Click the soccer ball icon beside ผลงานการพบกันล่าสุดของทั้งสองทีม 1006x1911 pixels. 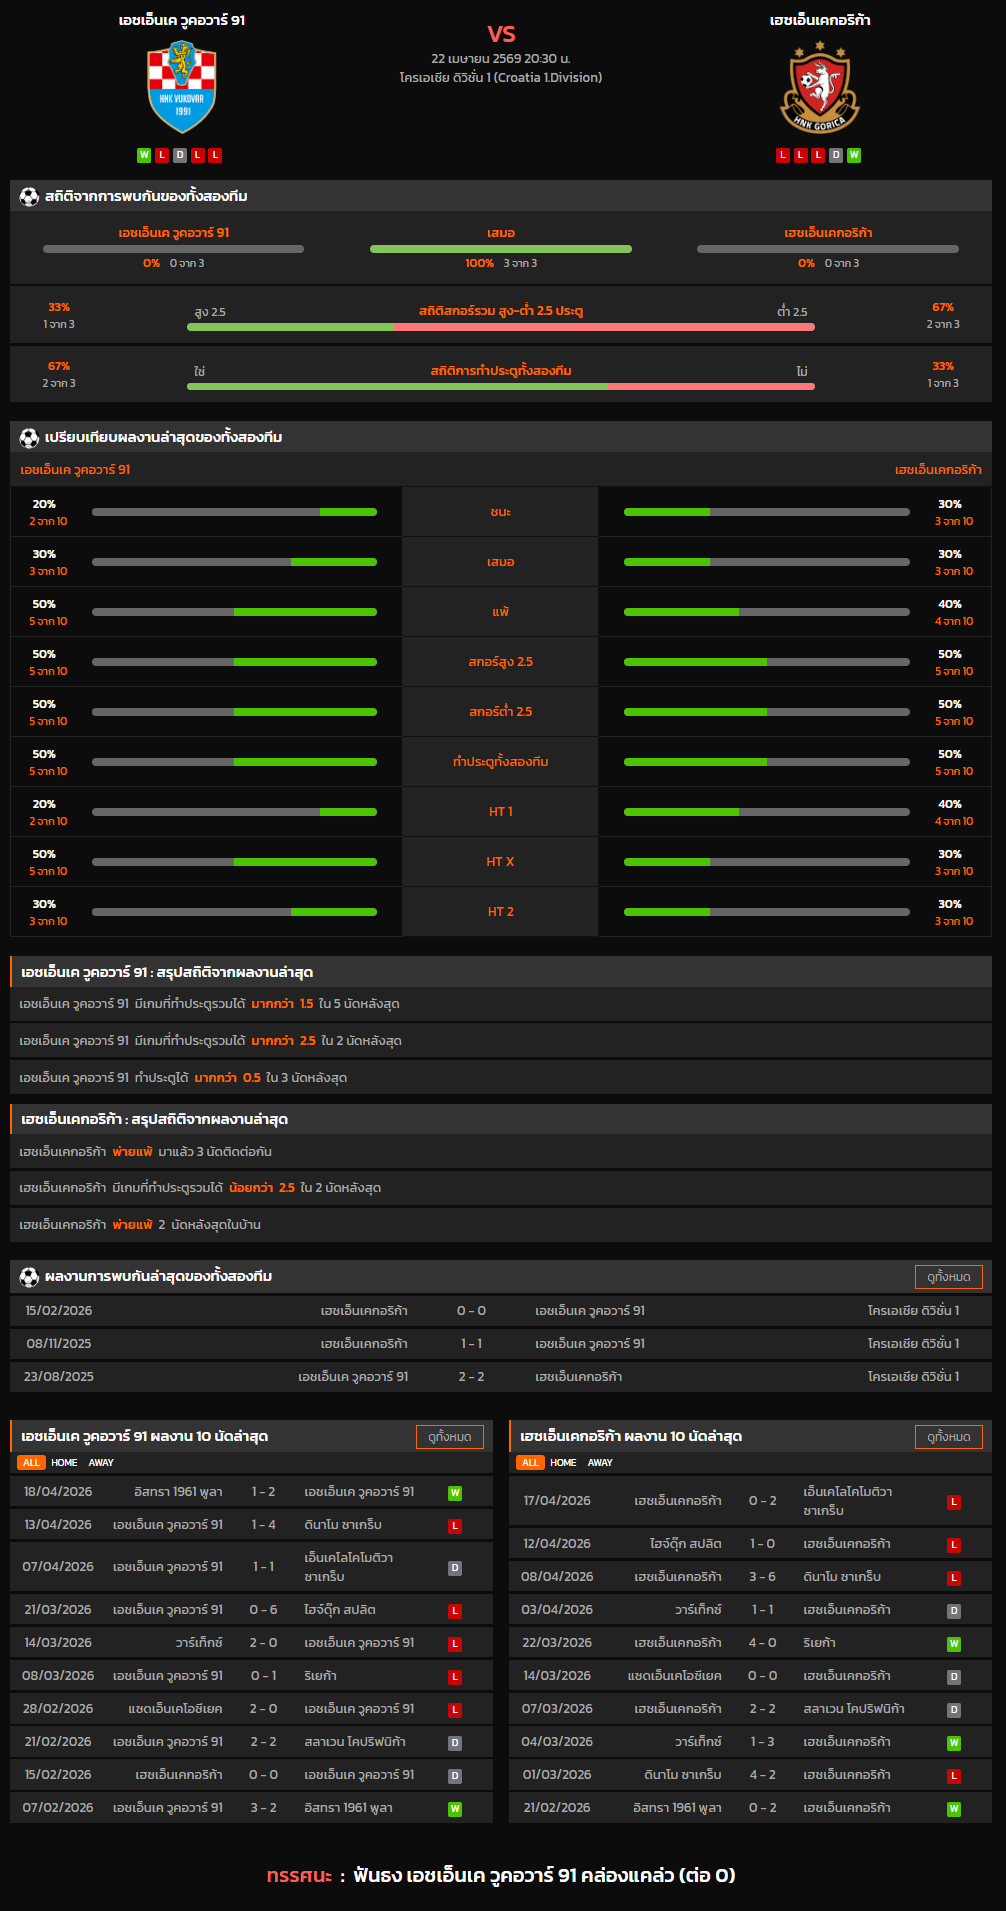click(x=29, y=1277)
